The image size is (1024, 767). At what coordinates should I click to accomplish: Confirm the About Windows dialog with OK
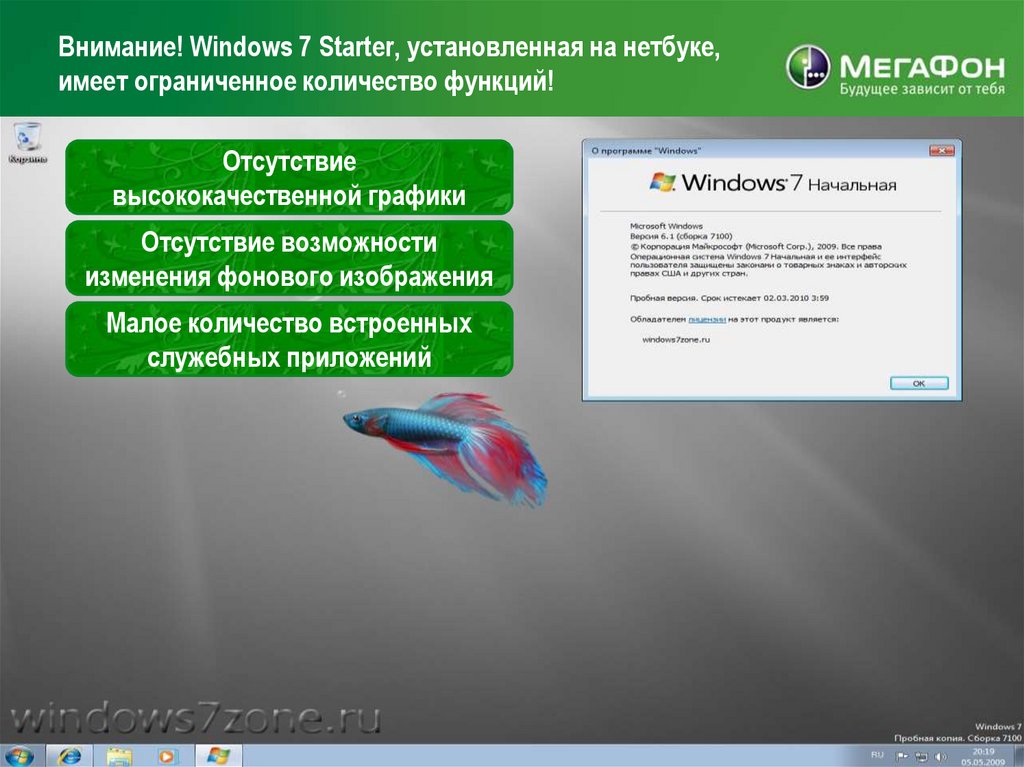(919, 384)
